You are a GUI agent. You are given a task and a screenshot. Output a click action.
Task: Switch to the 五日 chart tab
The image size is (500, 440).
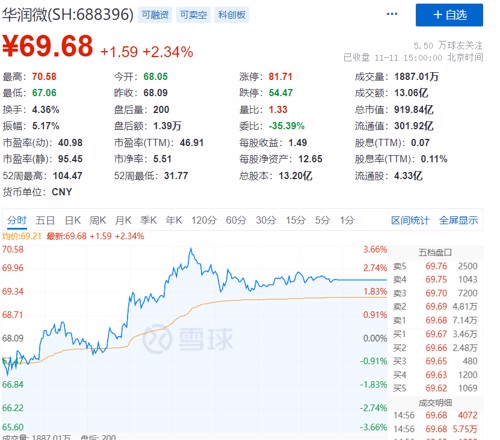pos(45,220)
